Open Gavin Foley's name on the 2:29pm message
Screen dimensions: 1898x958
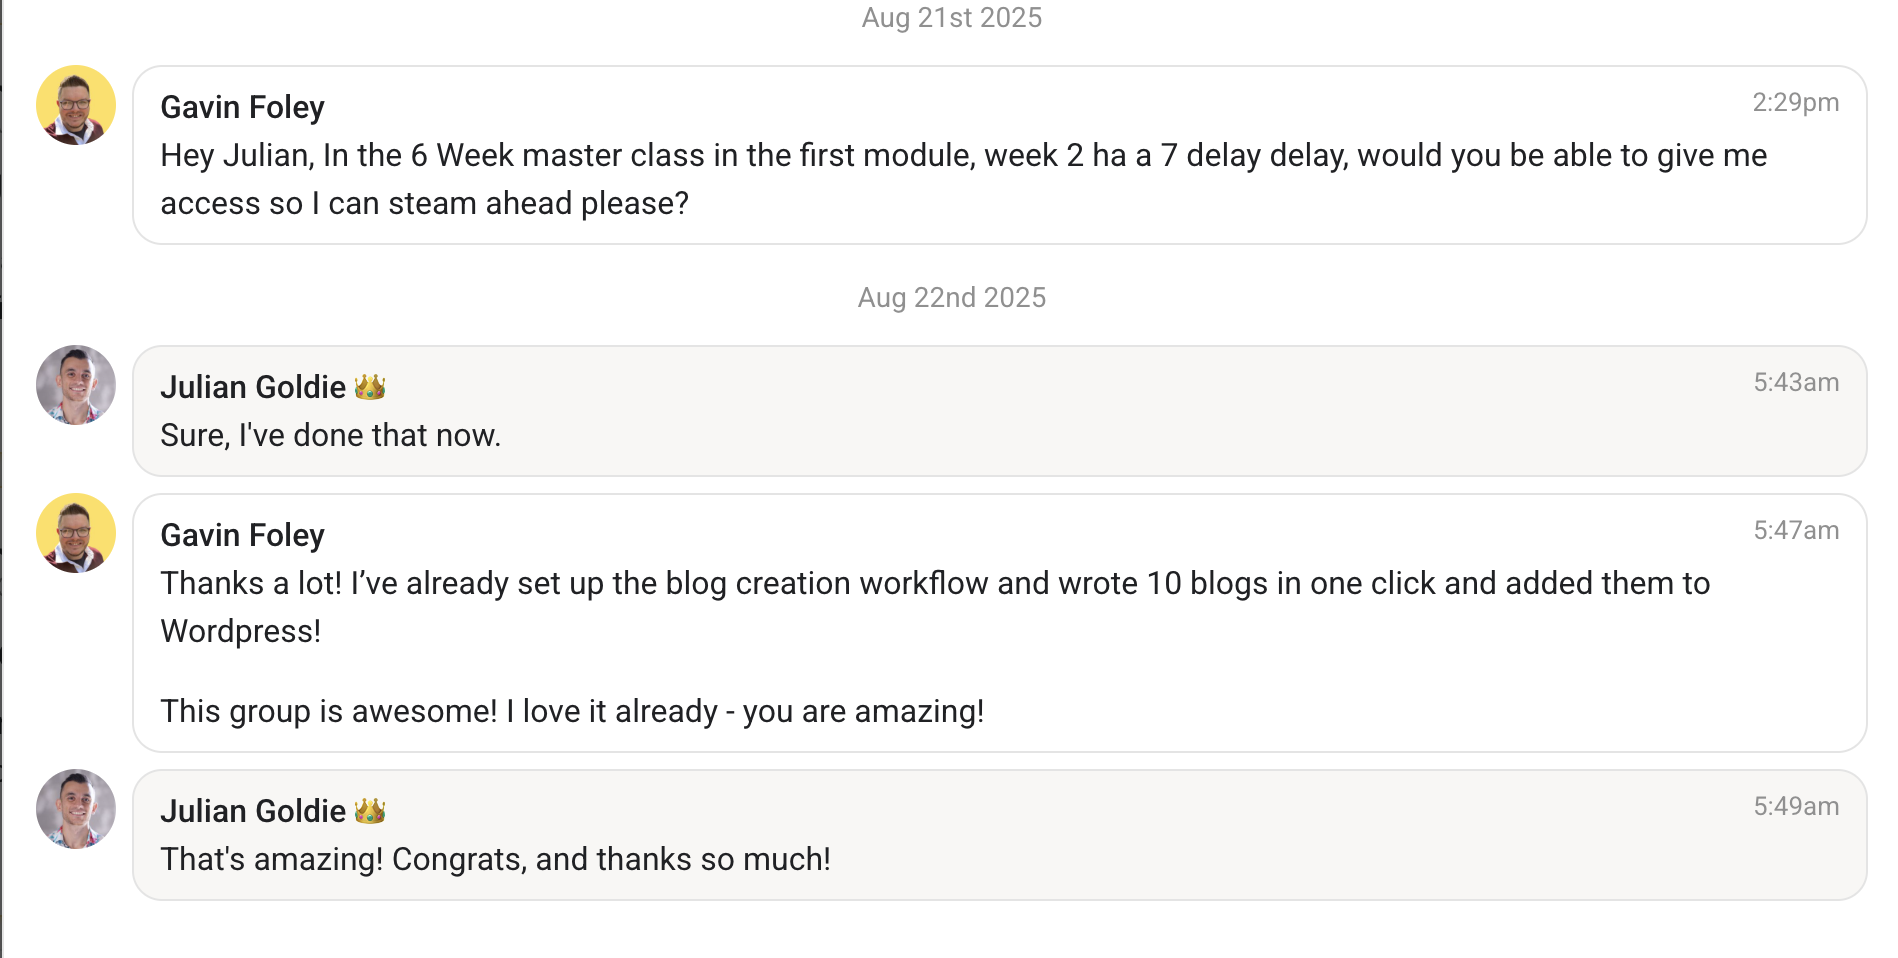coord(243,107)
